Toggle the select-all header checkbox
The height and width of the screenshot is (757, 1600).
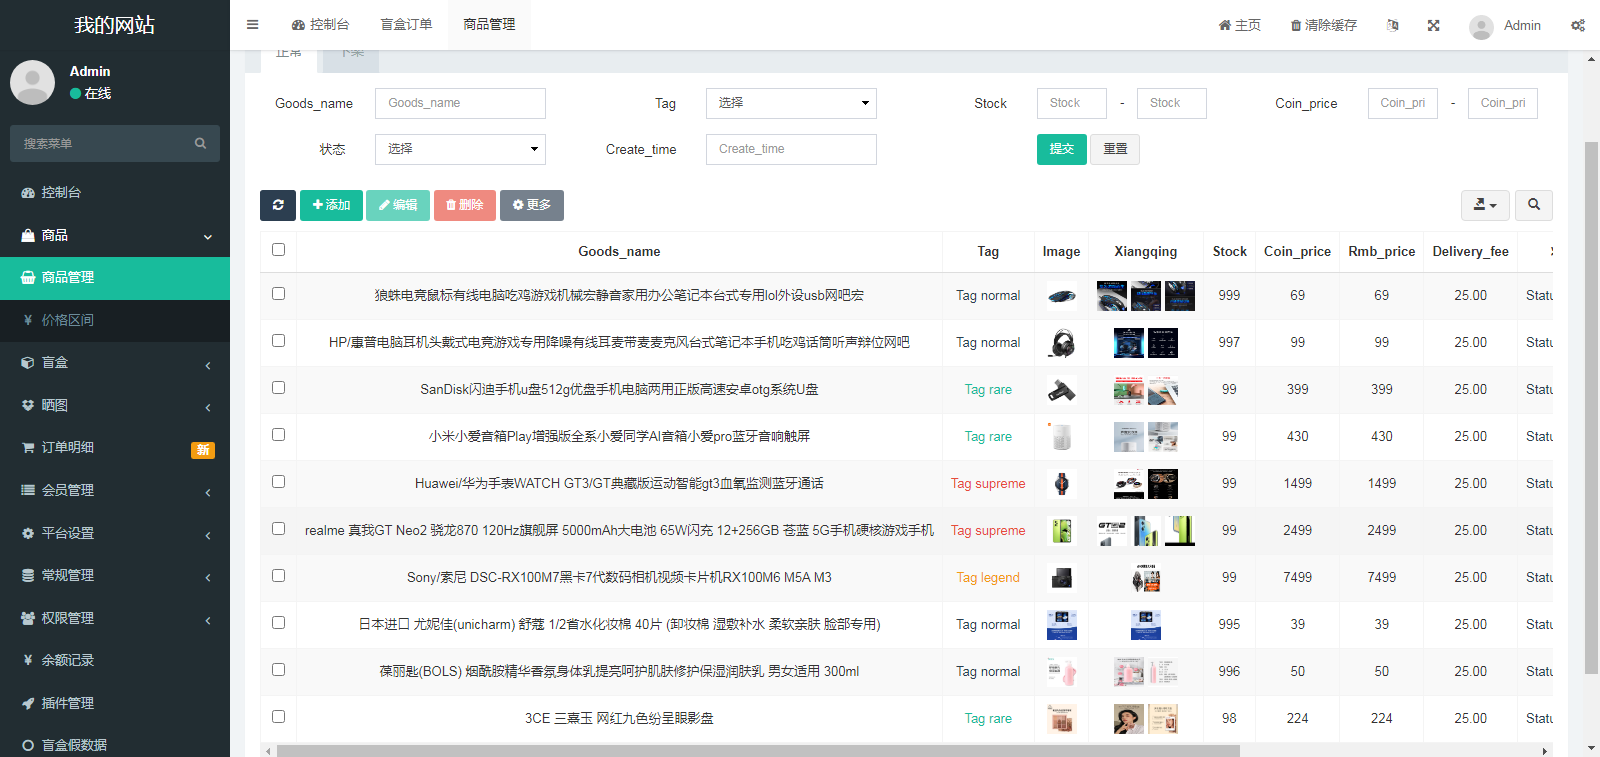[x=278, y=250]
